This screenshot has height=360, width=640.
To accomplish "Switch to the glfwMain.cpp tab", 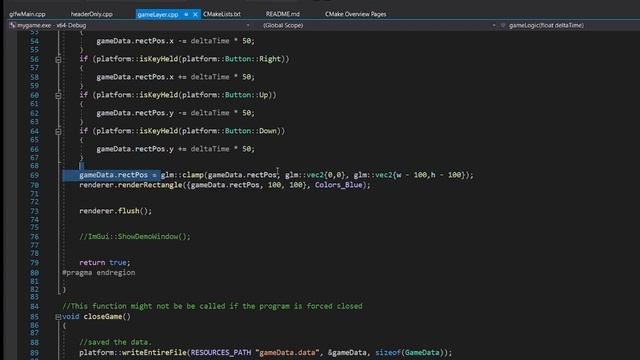I will [x=27, y=14].
